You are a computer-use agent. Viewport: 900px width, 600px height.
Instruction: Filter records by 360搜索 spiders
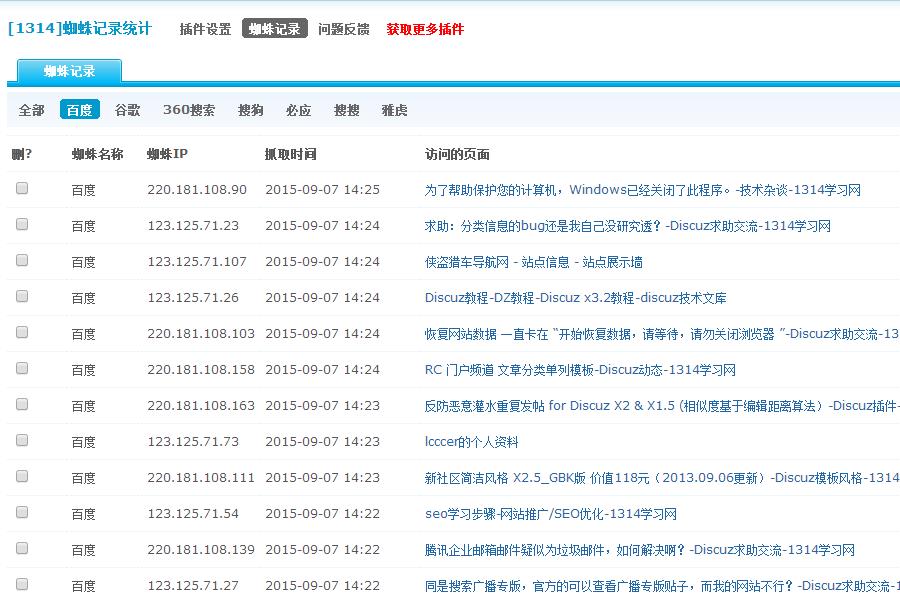pos(189,110)
